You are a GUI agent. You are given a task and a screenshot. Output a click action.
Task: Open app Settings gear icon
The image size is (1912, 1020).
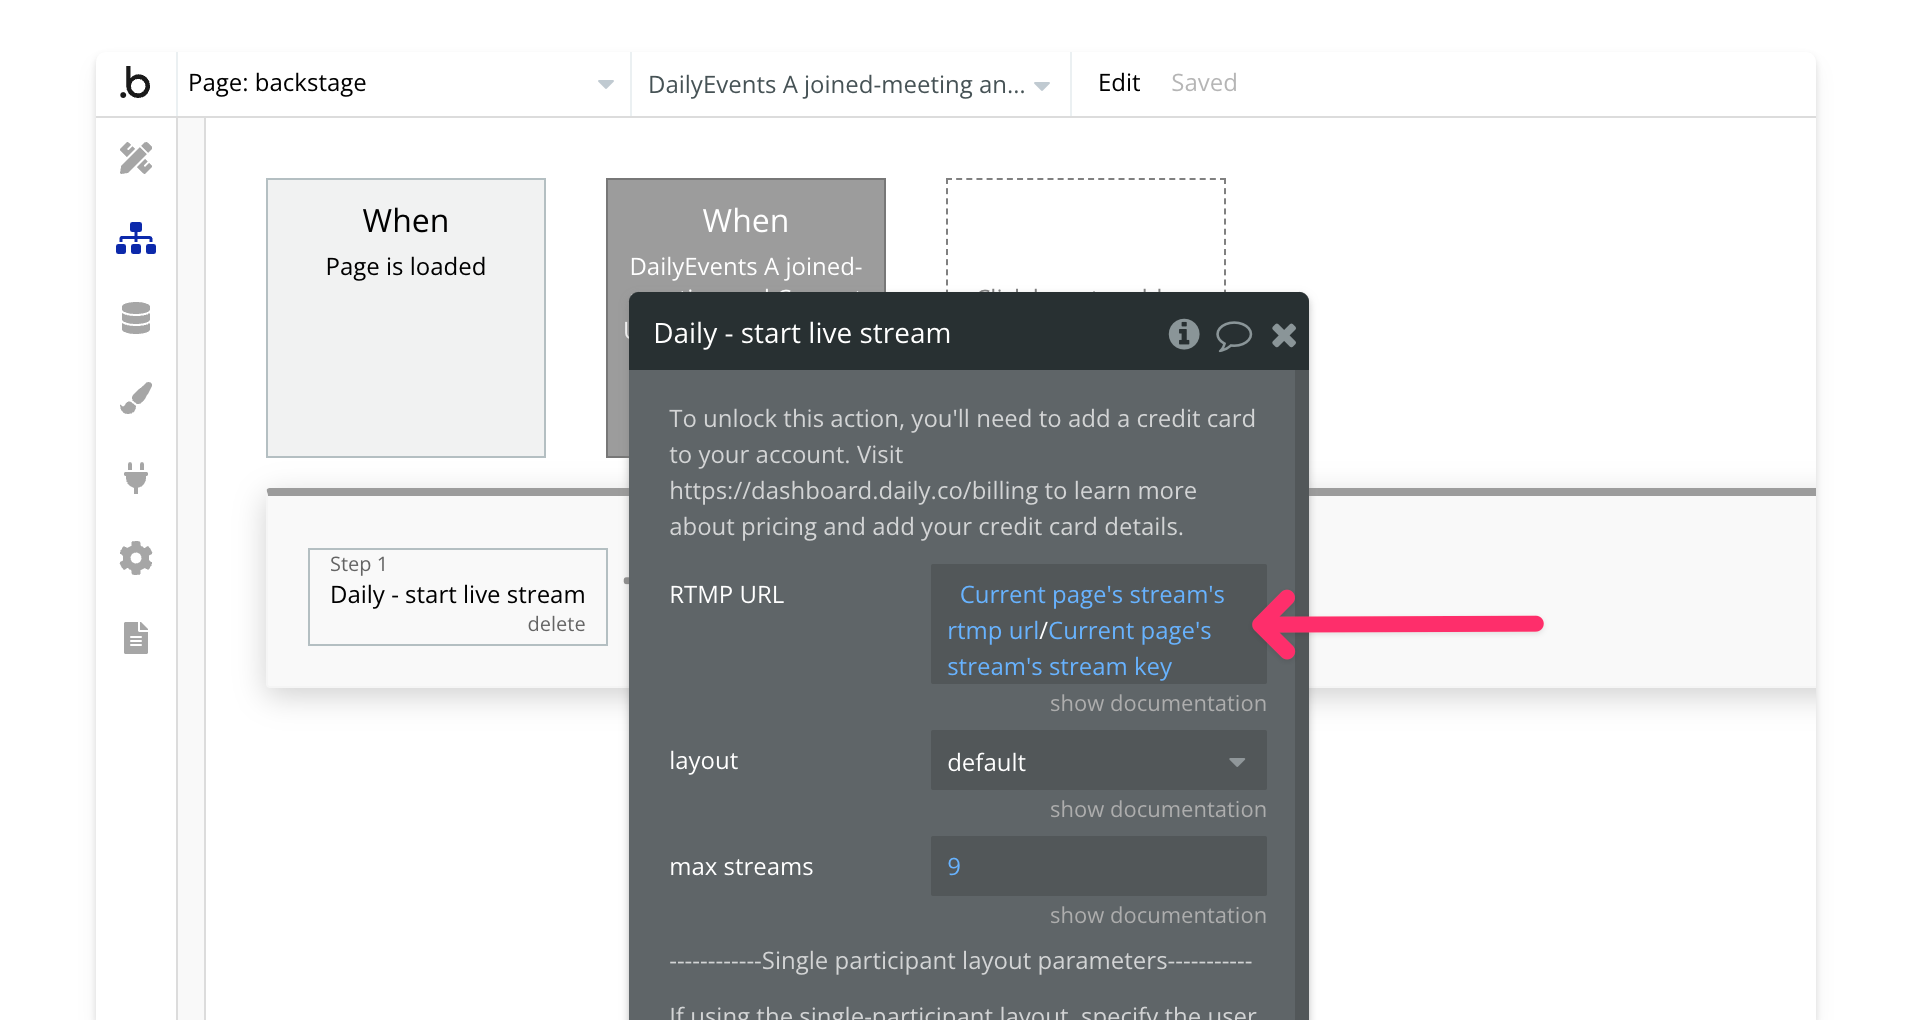(x=136, y=558)
